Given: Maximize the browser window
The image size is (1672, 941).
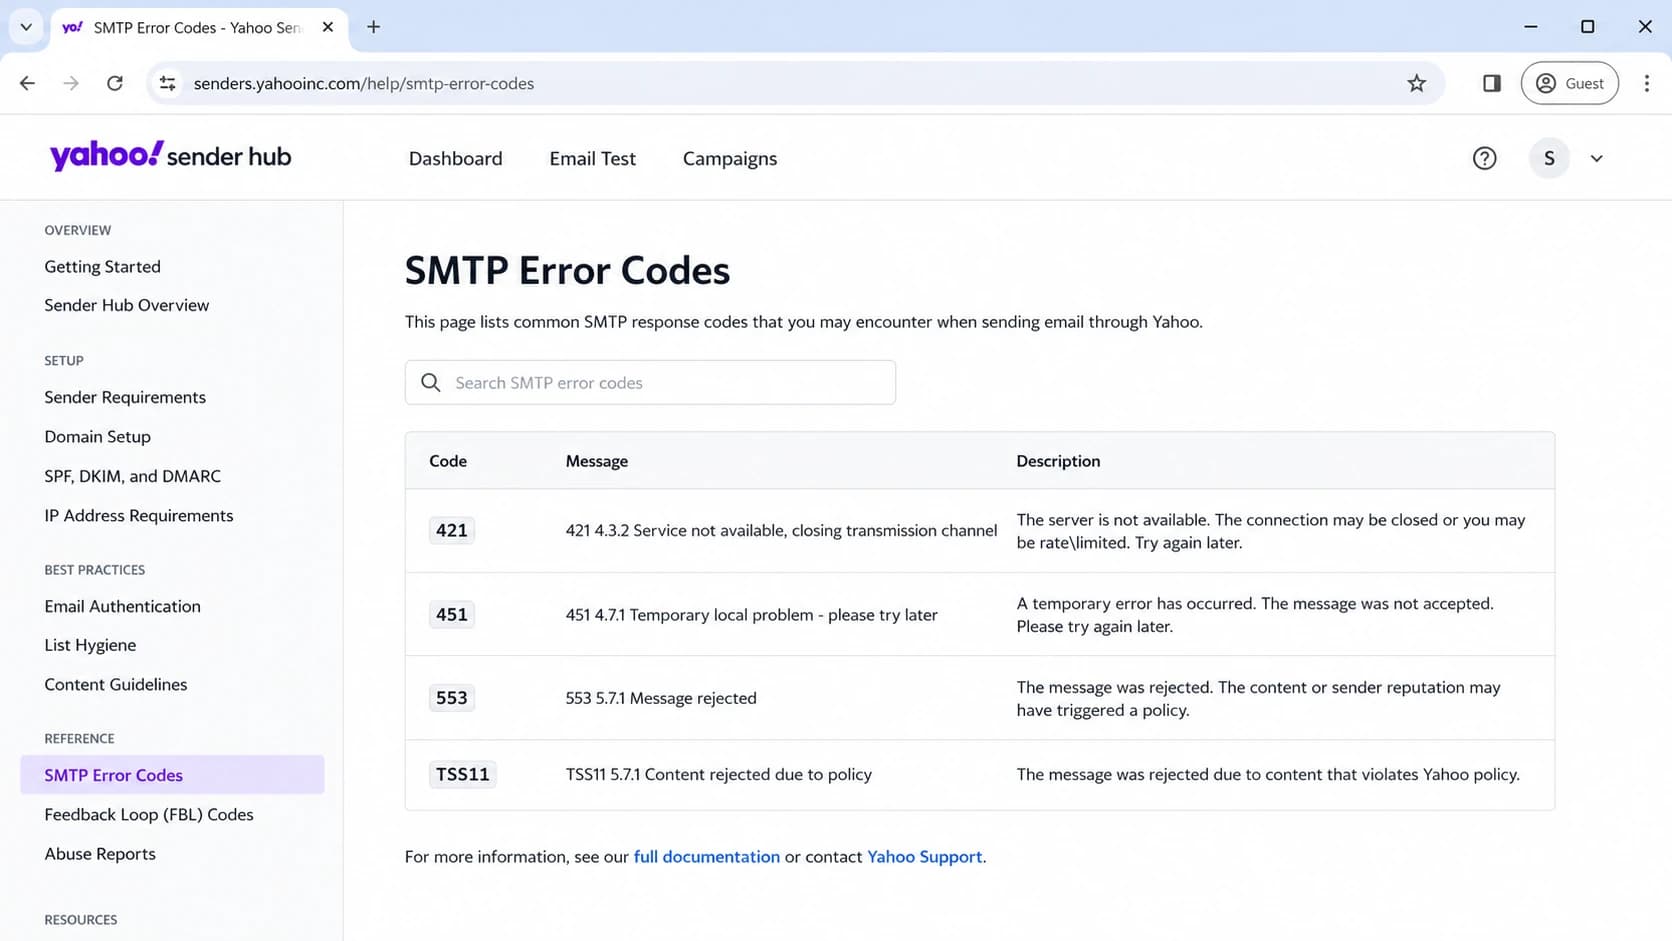Looking at the screenshot, I should (x=1587, y=27).
